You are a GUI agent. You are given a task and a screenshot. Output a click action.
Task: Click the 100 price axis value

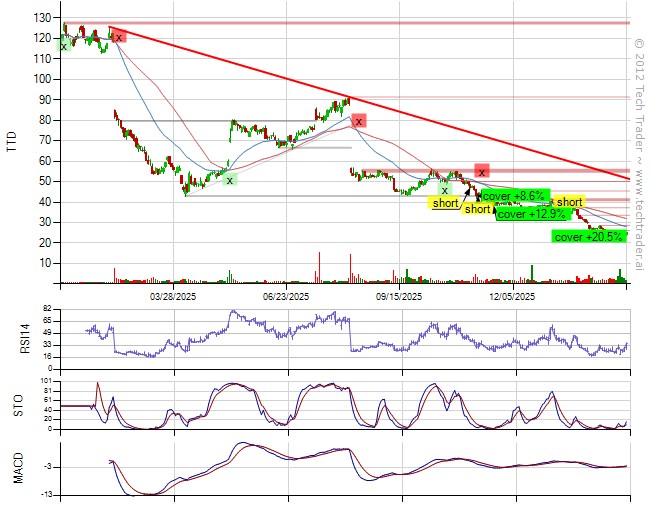pyautogui.click(x=42, y=79)
